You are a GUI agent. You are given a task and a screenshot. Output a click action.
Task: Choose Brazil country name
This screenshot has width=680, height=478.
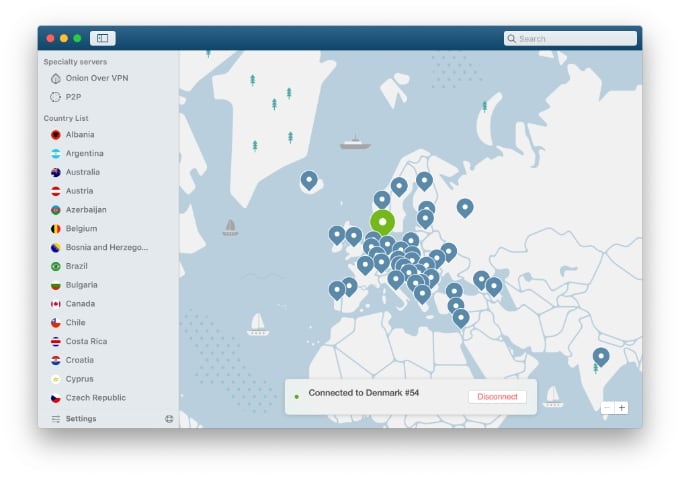pyautogui.click(x=76, y=266)
